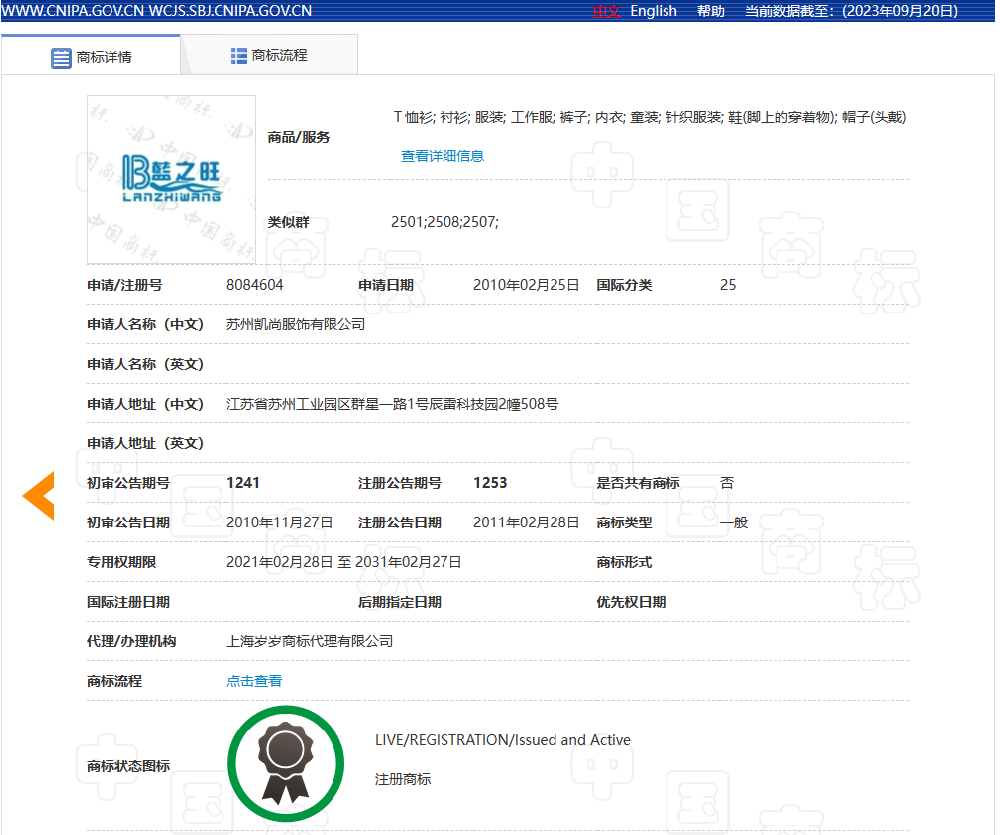Click agency name 上海岁岁商标代理有限公司
Screen dimensions: 1000x835
[x=309, y=641]
